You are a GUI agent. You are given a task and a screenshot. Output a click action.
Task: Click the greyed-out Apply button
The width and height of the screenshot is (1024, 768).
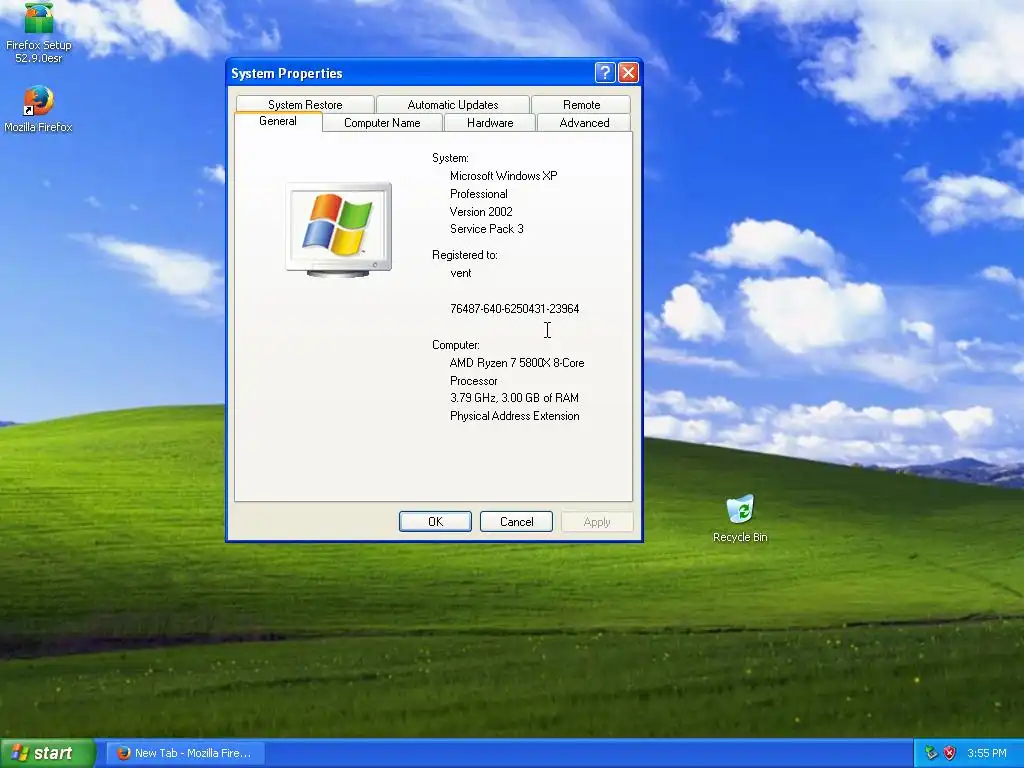[597, 522]
